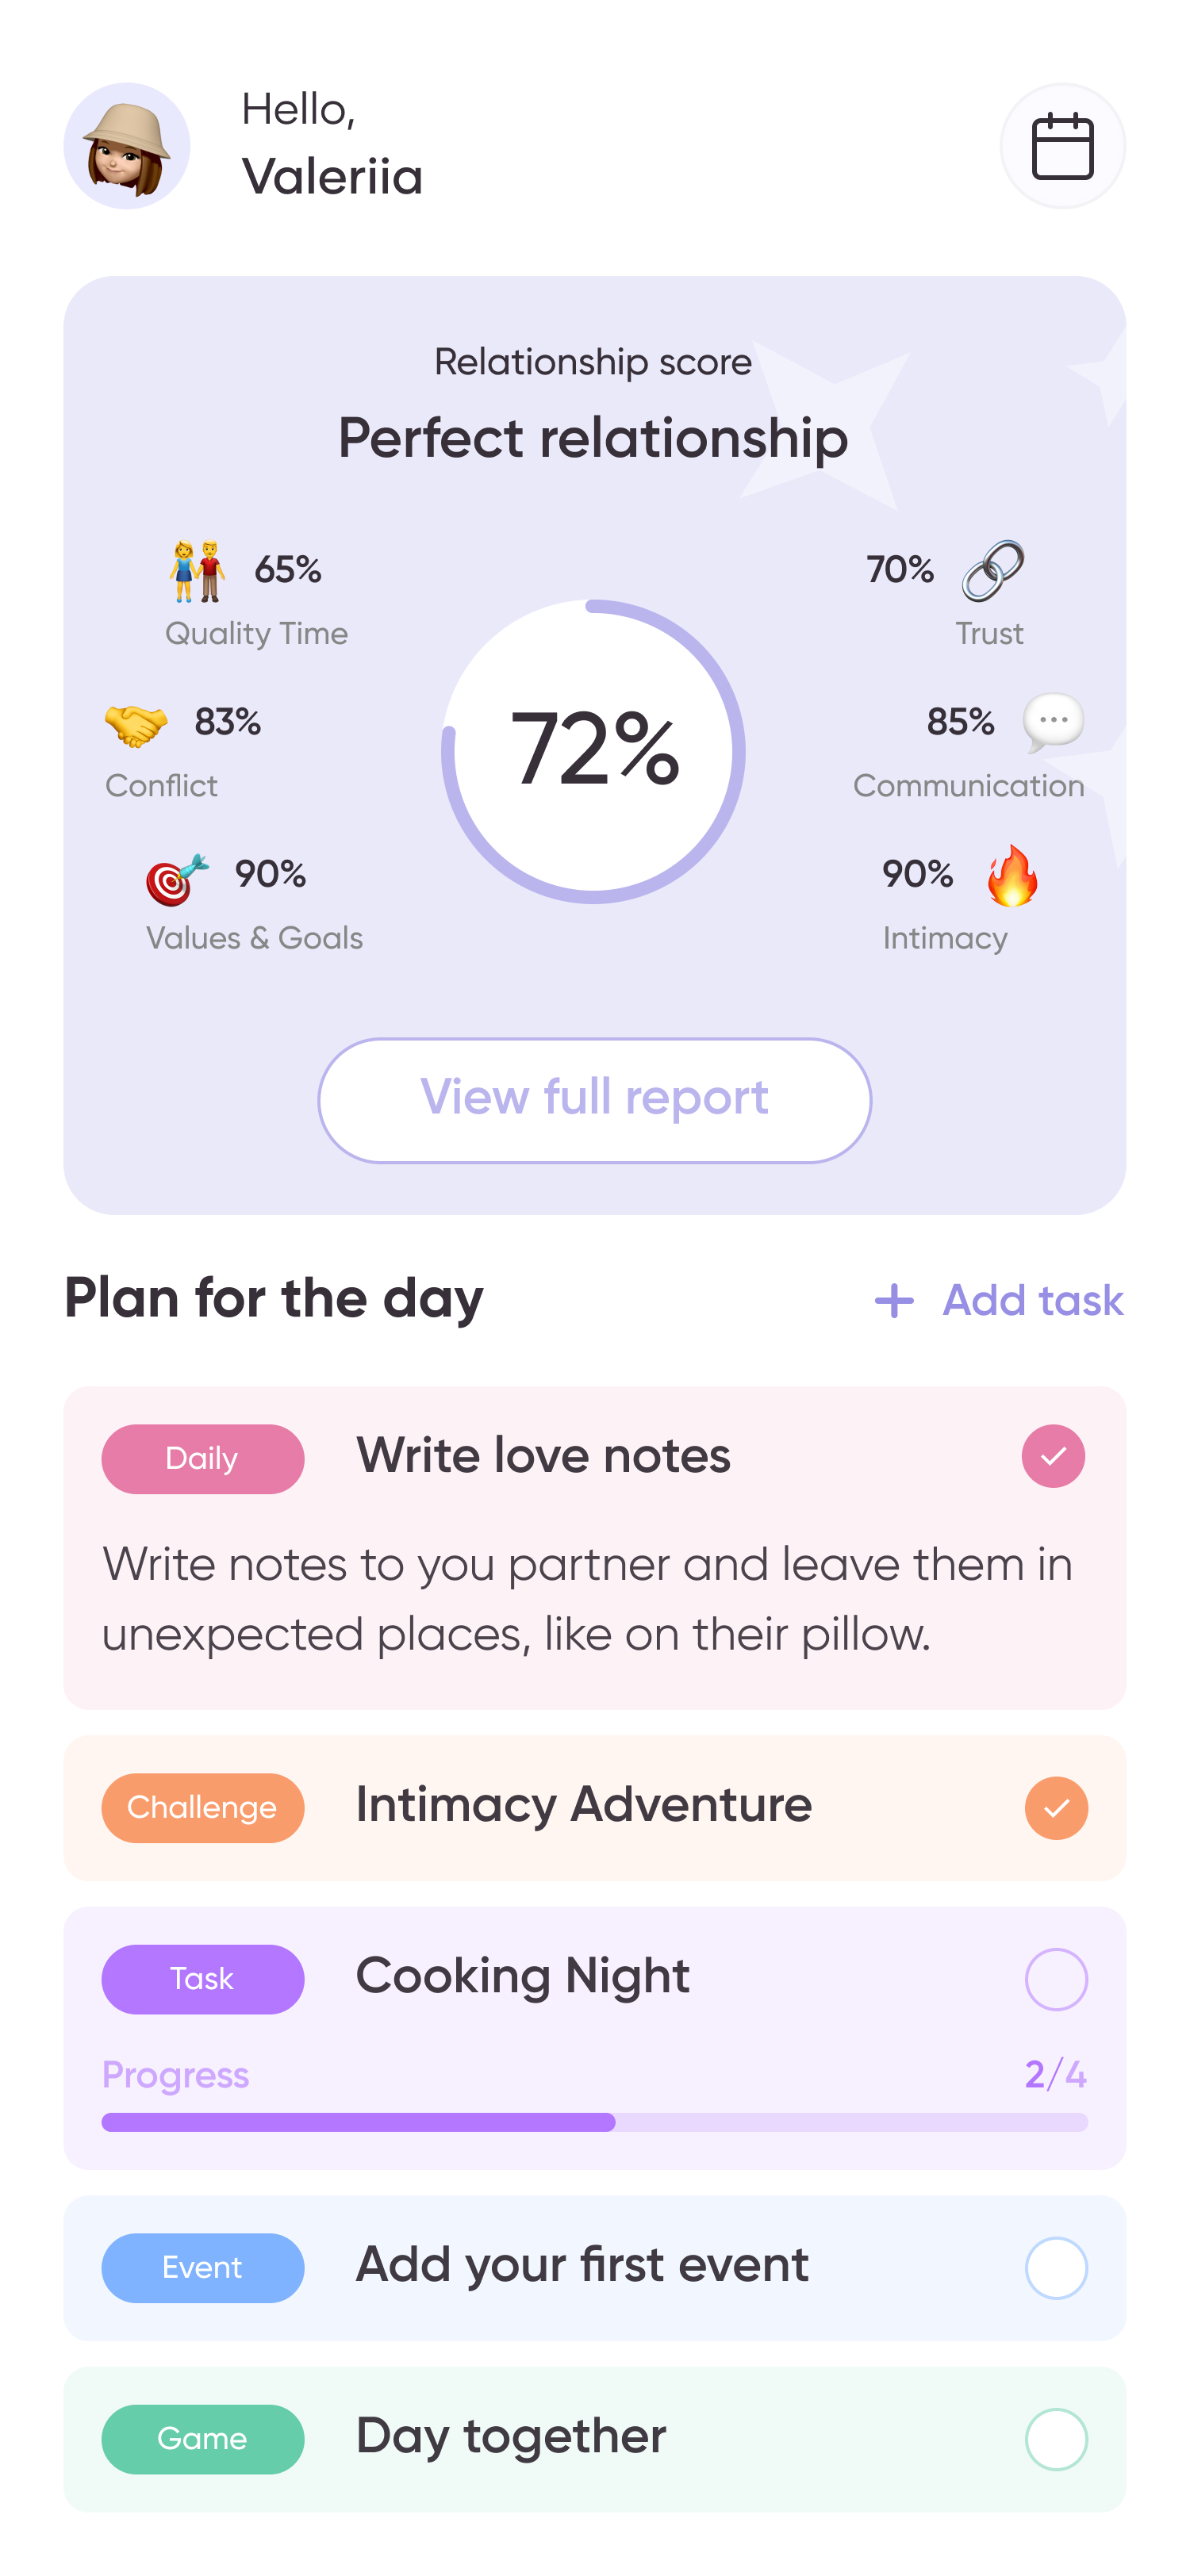Mark Day together game as done
The image size is (1190, 2576).
(1056, 2439)
